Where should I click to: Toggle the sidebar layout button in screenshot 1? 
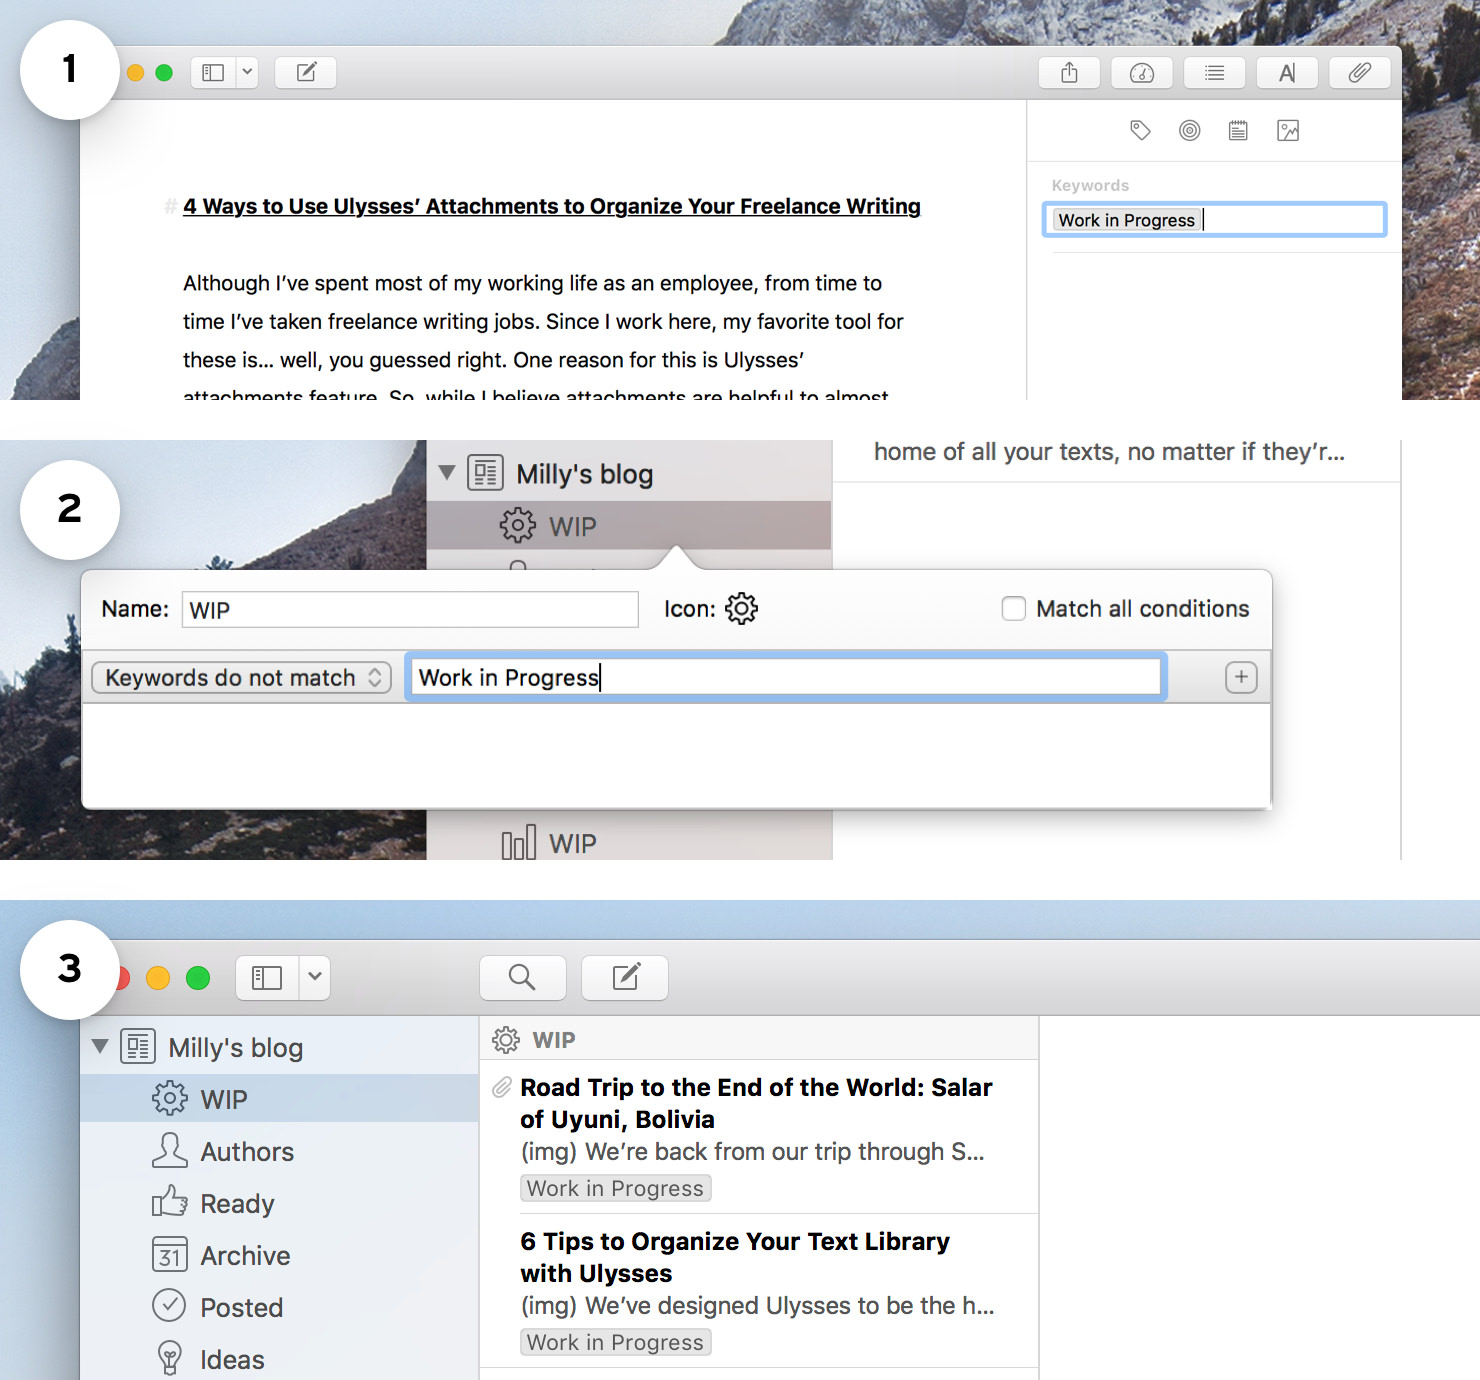click(213, 73)
